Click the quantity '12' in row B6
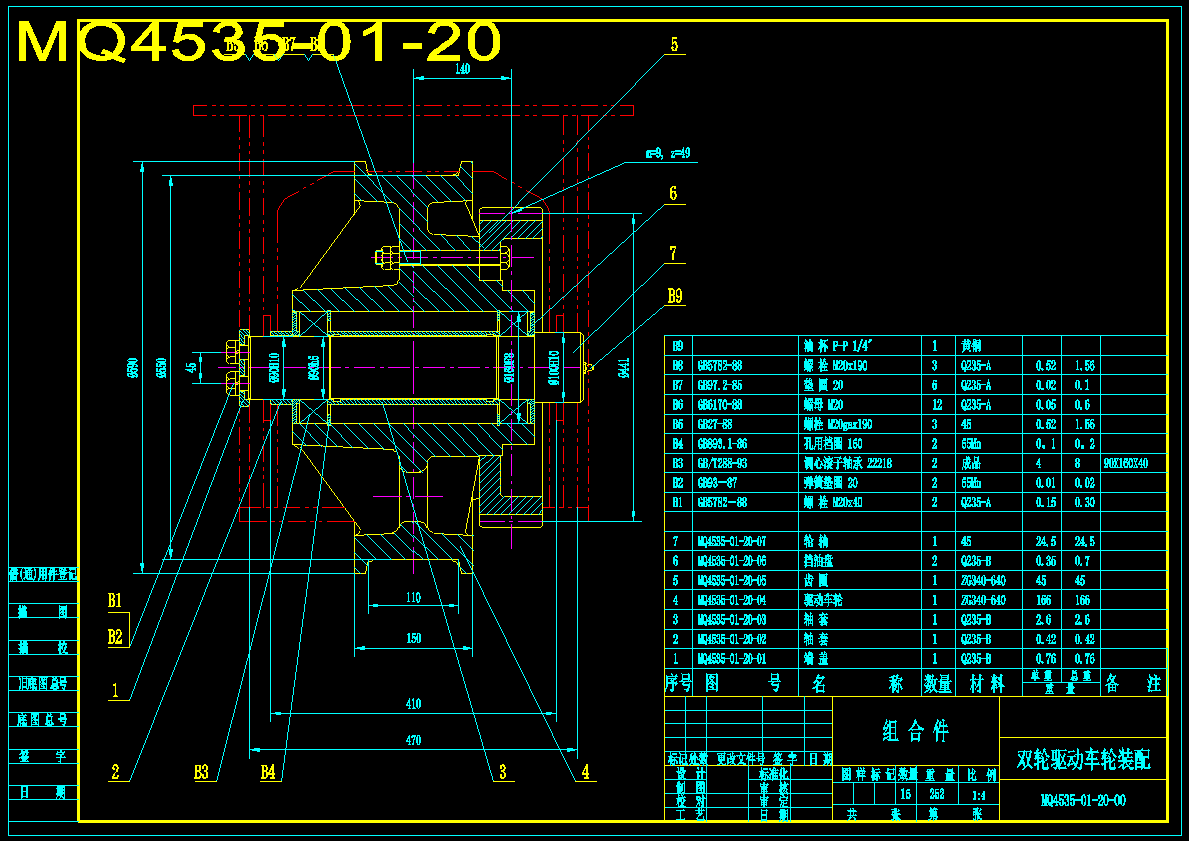 [x=935, y=404]
